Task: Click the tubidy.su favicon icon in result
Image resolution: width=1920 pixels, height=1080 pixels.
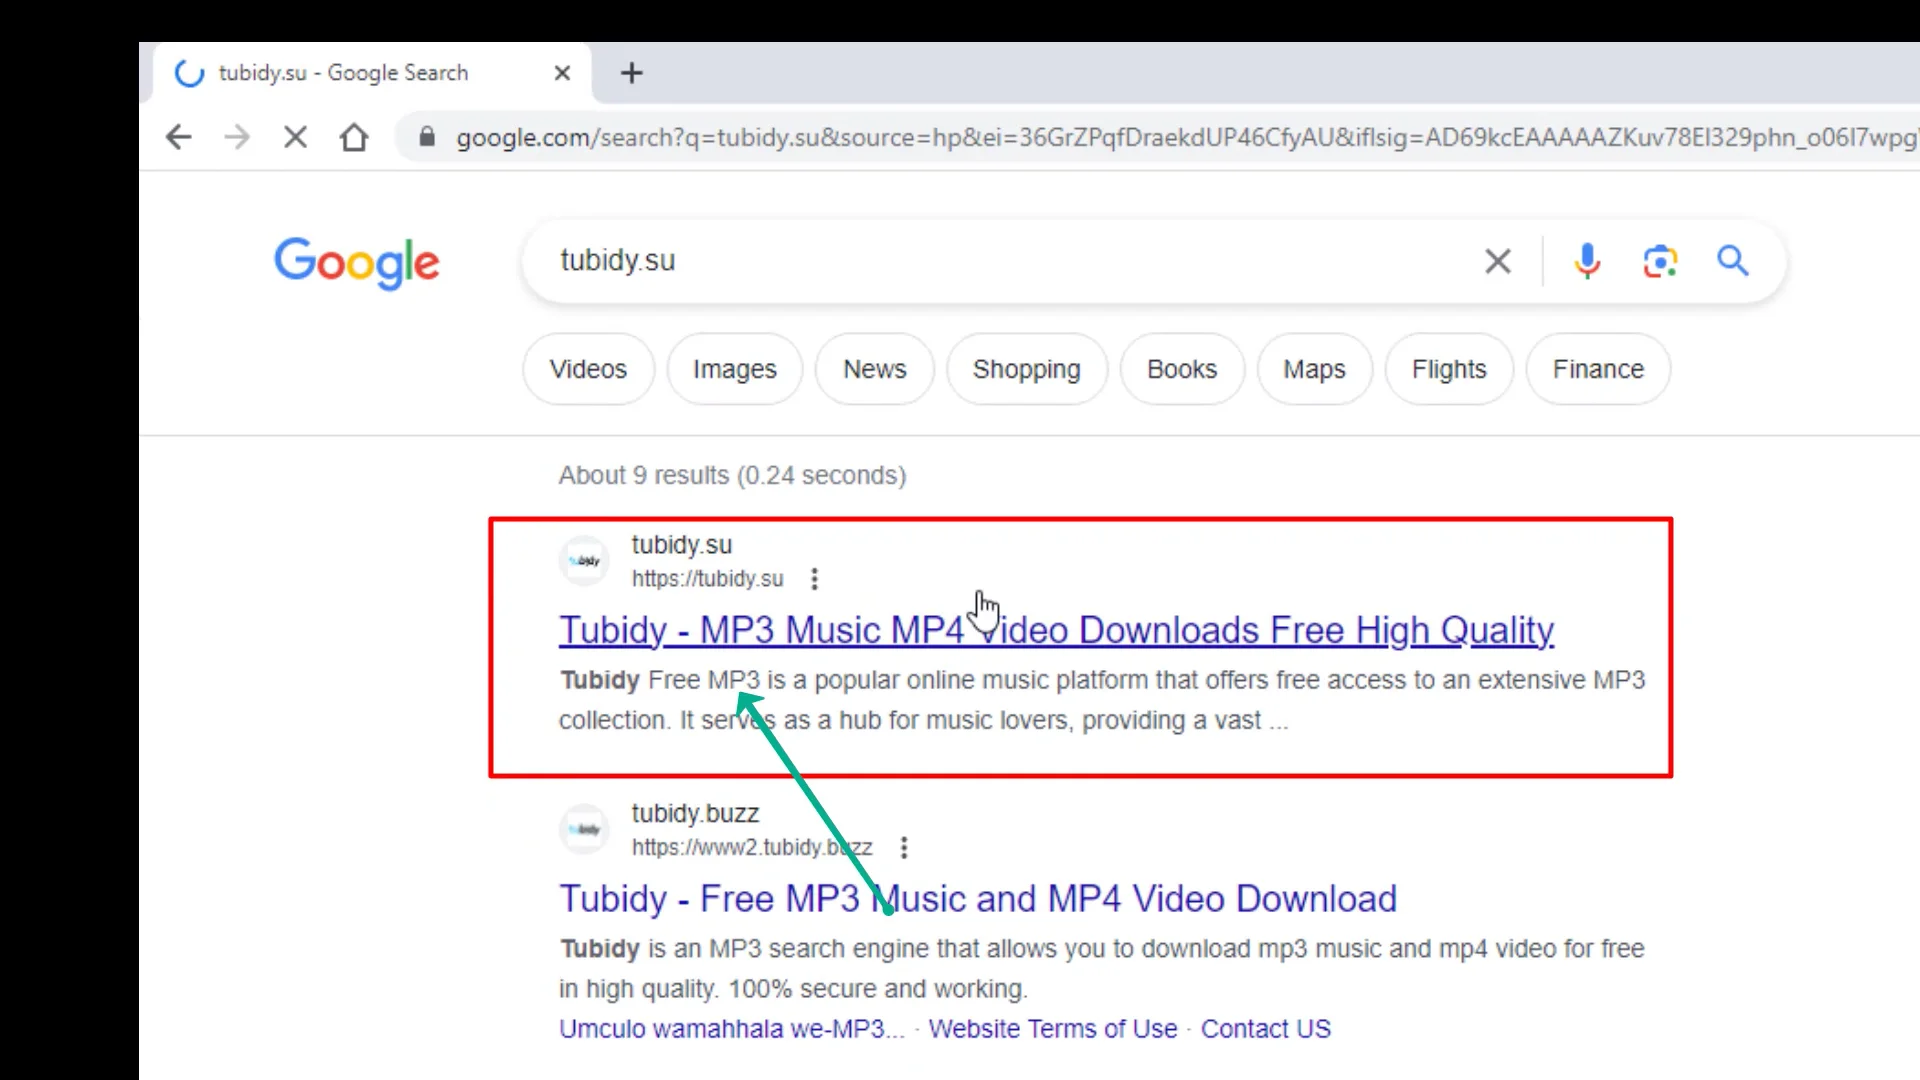Action: (583, 559)
